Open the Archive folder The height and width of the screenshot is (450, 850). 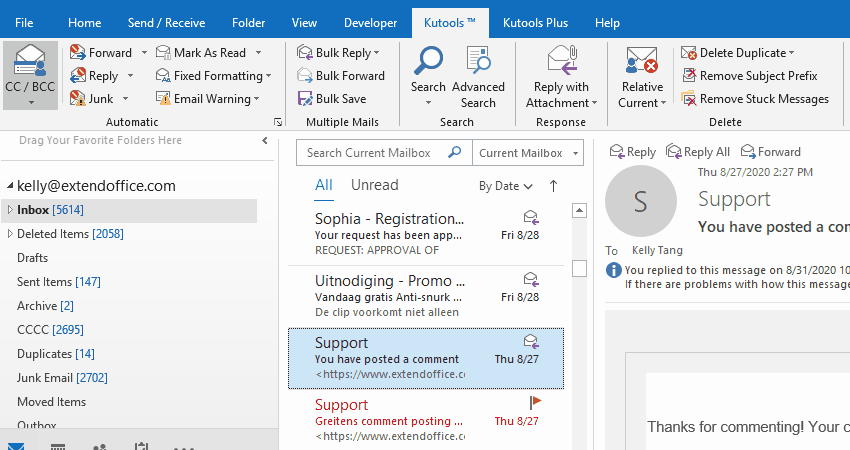click(45, 306)
